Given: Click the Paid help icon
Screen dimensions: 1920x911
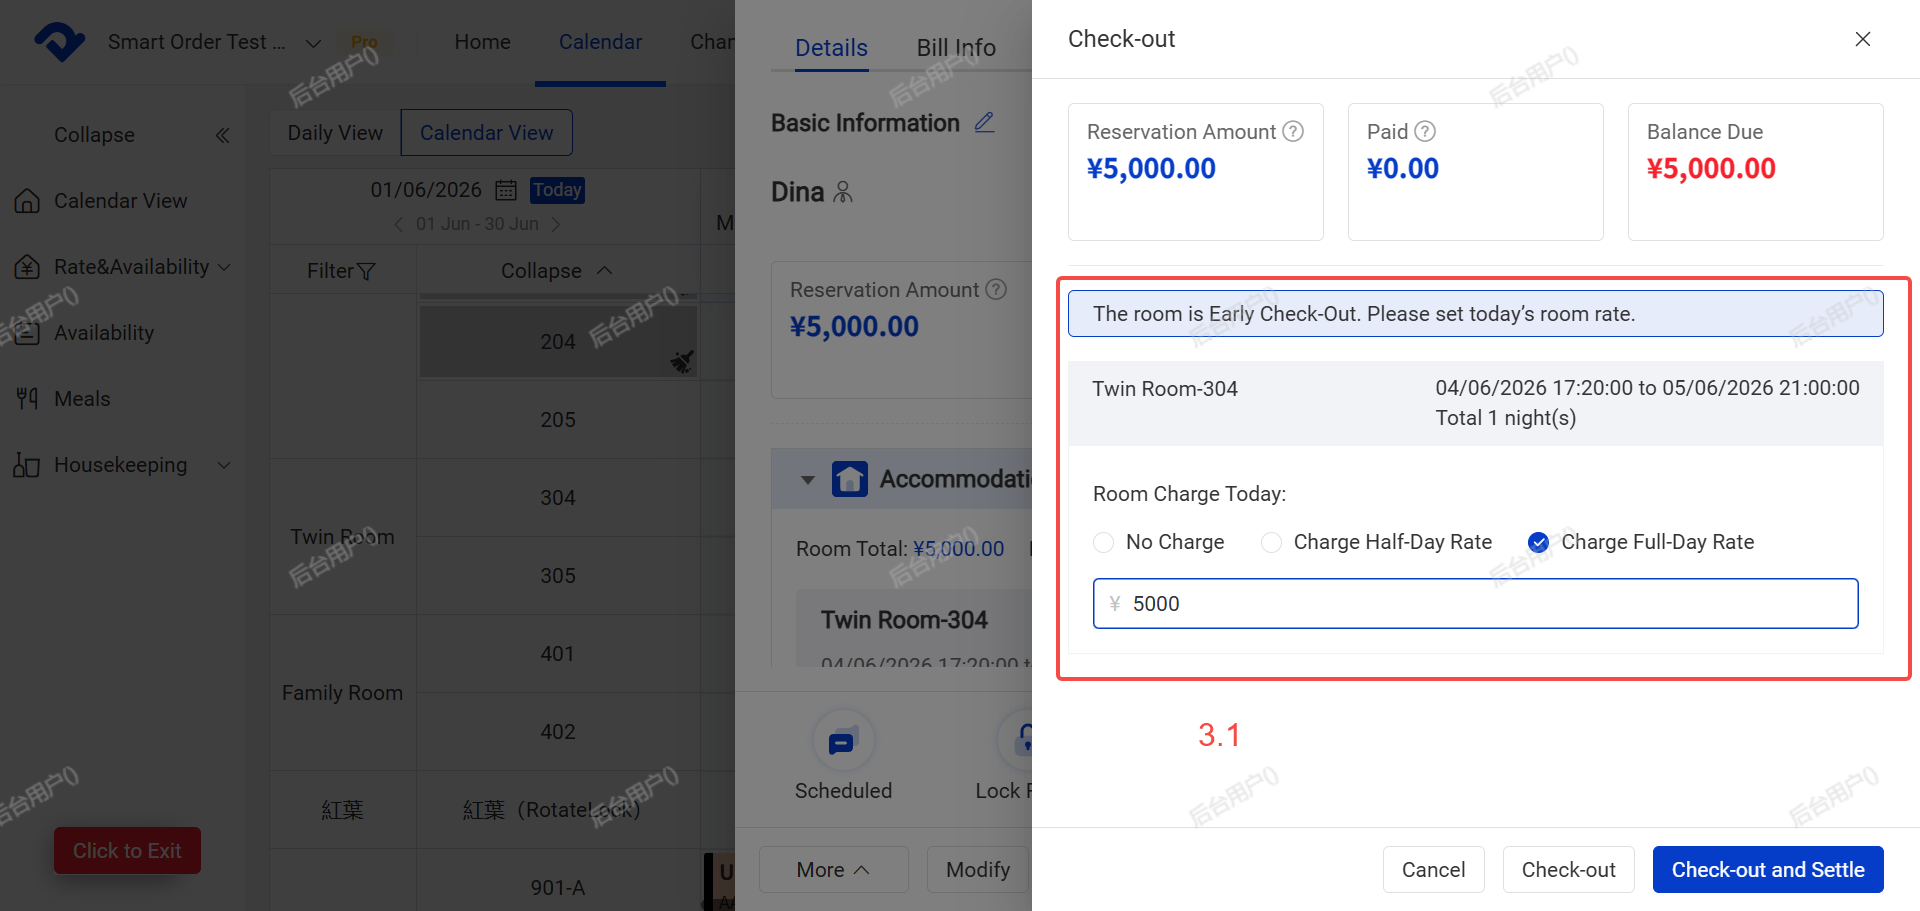Looking at the screenshot, I should point(1425,131).
